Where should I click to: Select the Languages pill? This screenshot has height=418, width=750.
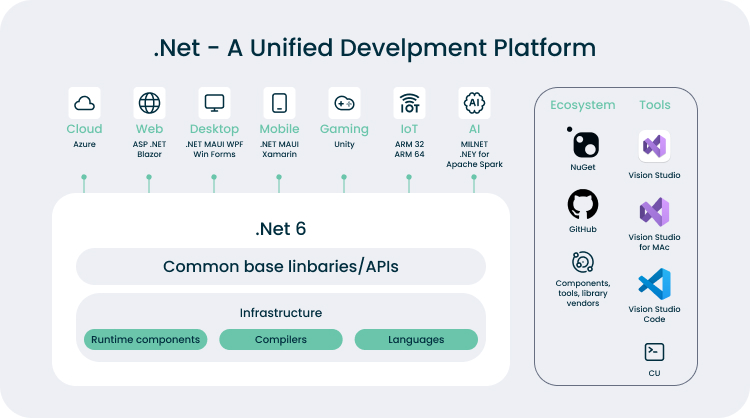(416, 340)
